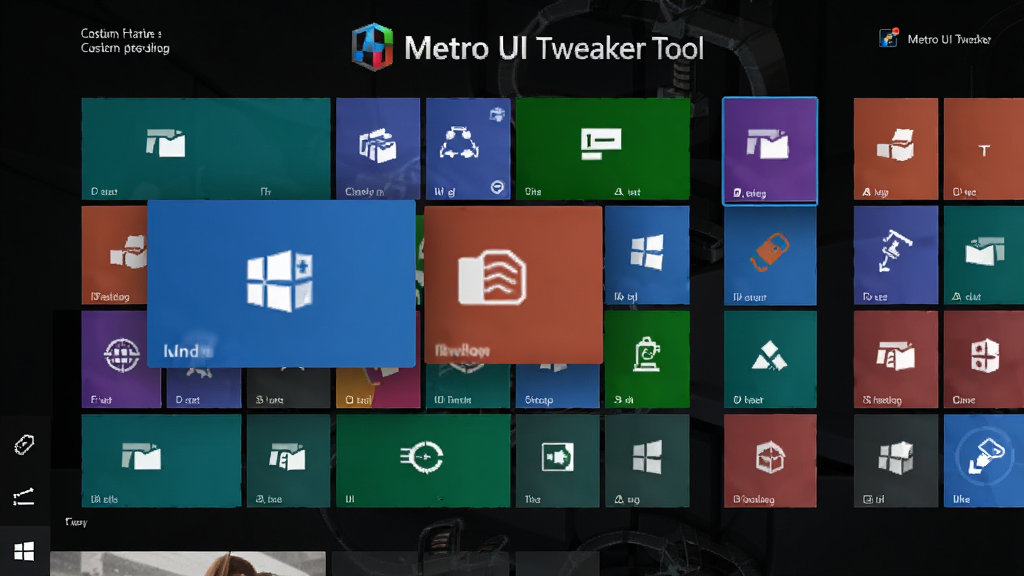The height and width of the screenshot is (576, 1024).
Task: Open the teal tile with three-triangles icon
Action: click(x=770, y=359)
